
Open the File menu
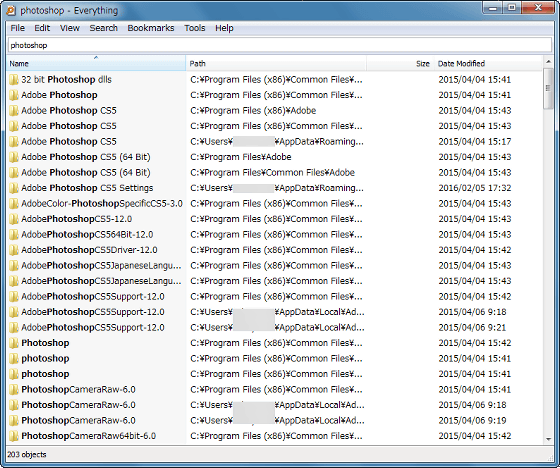click(18, 28)
